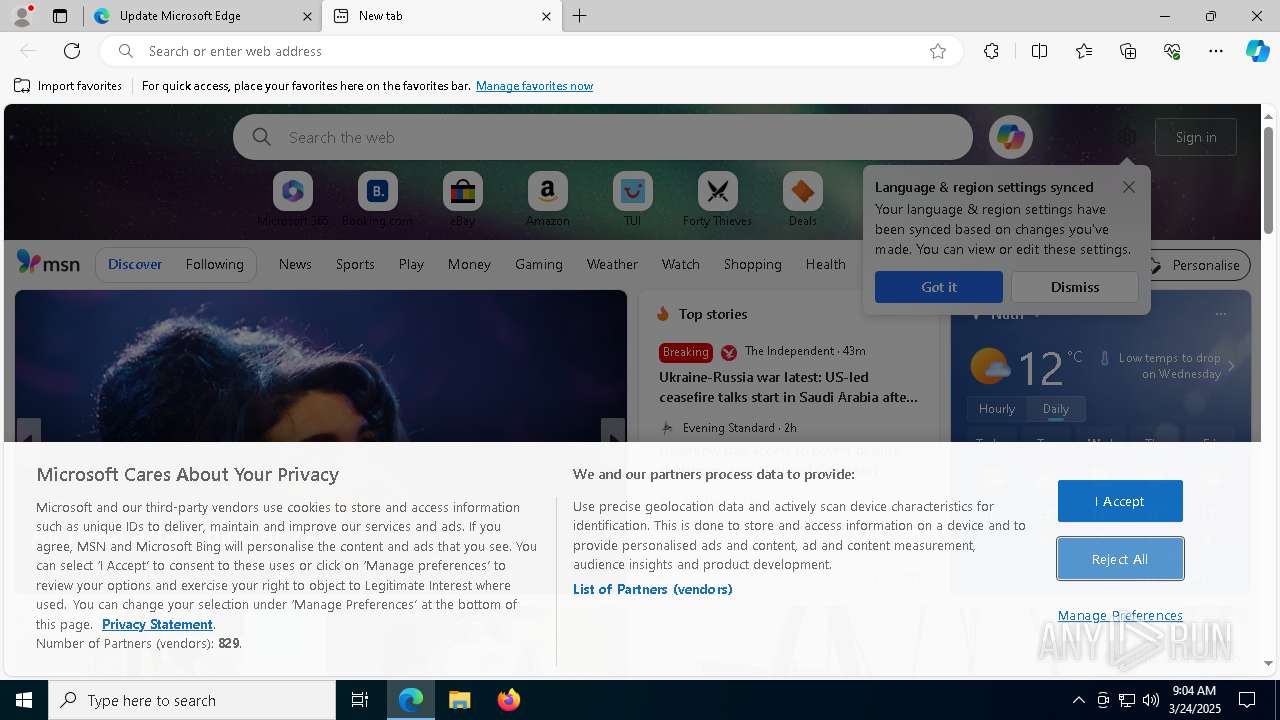
Task: Open the Amazon quick link
Action: coord(547,199)
